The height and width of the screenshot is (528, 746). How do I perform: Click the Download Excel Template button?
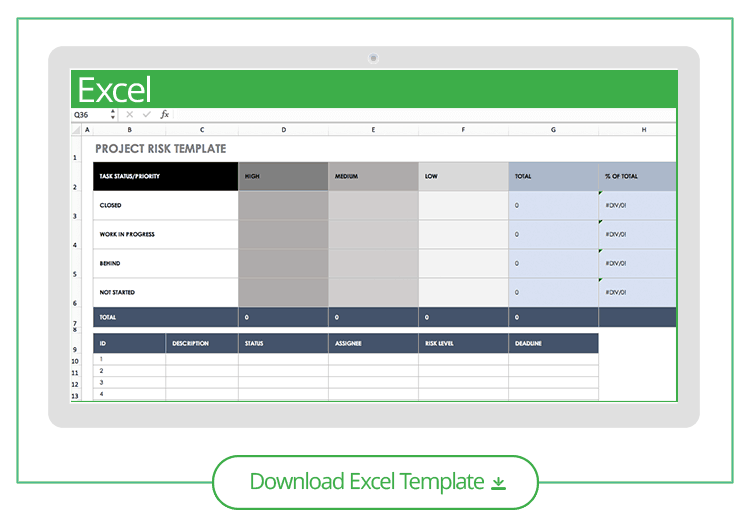[x=375, y=482]
